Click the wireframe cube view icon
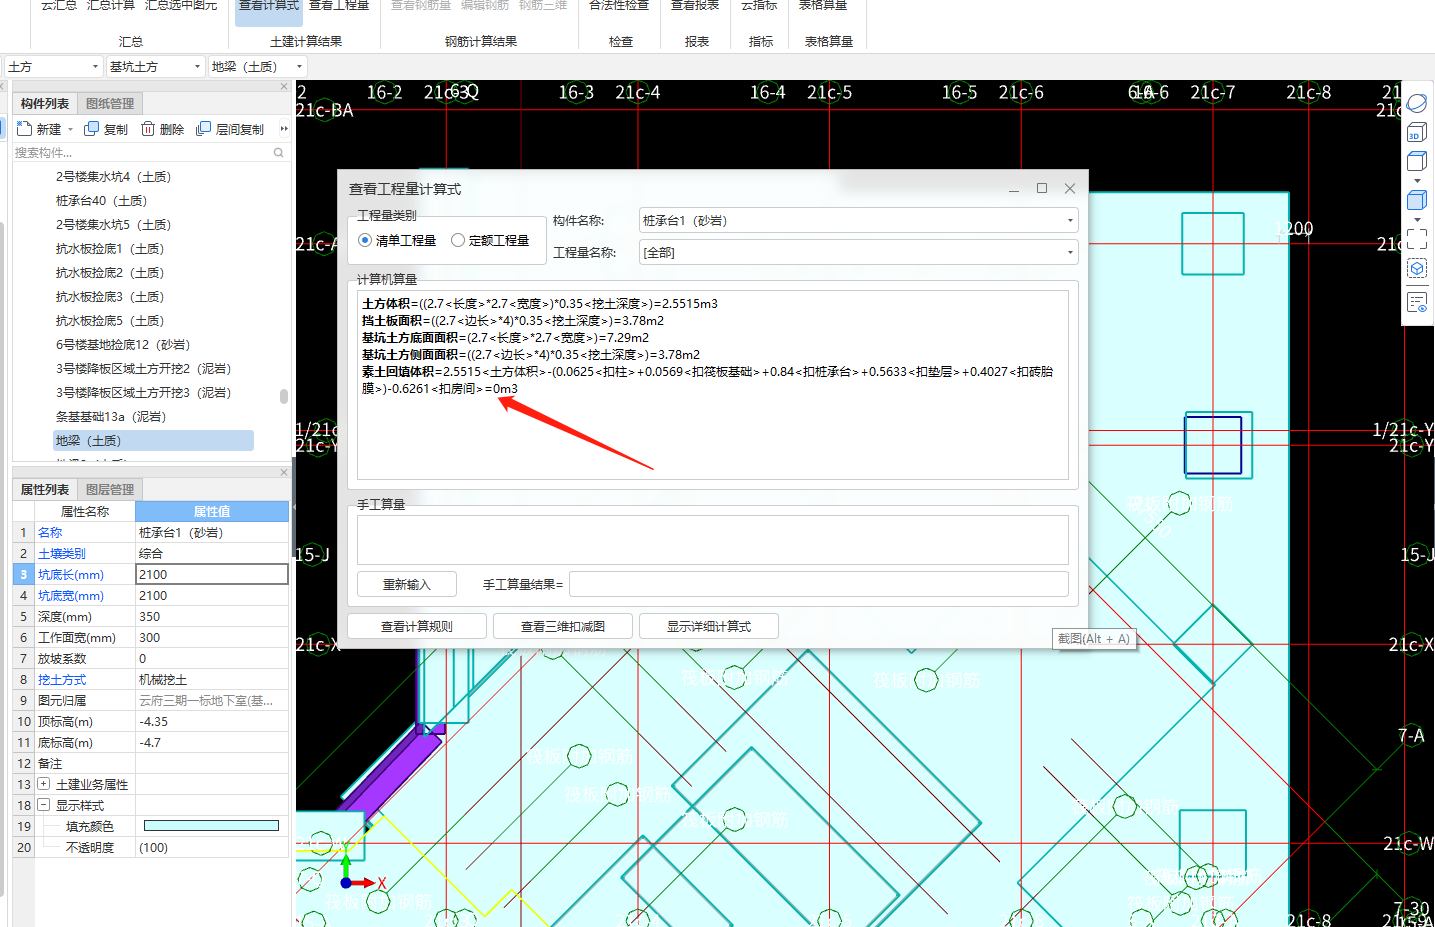 (1416, 161)
